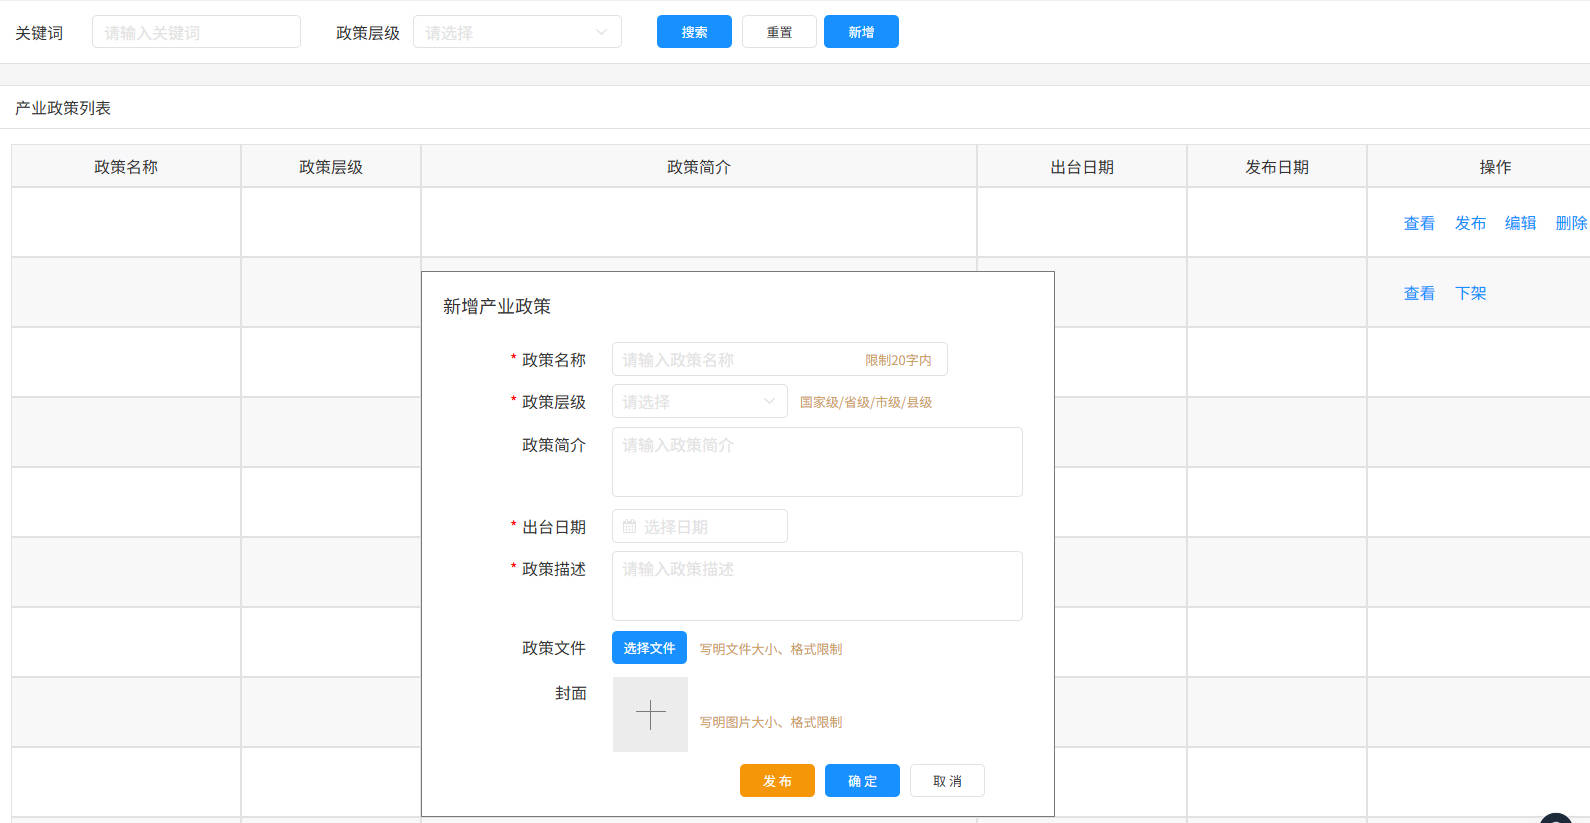
Task: Click 下架 link in the second table row
Action: point(1470,293)
